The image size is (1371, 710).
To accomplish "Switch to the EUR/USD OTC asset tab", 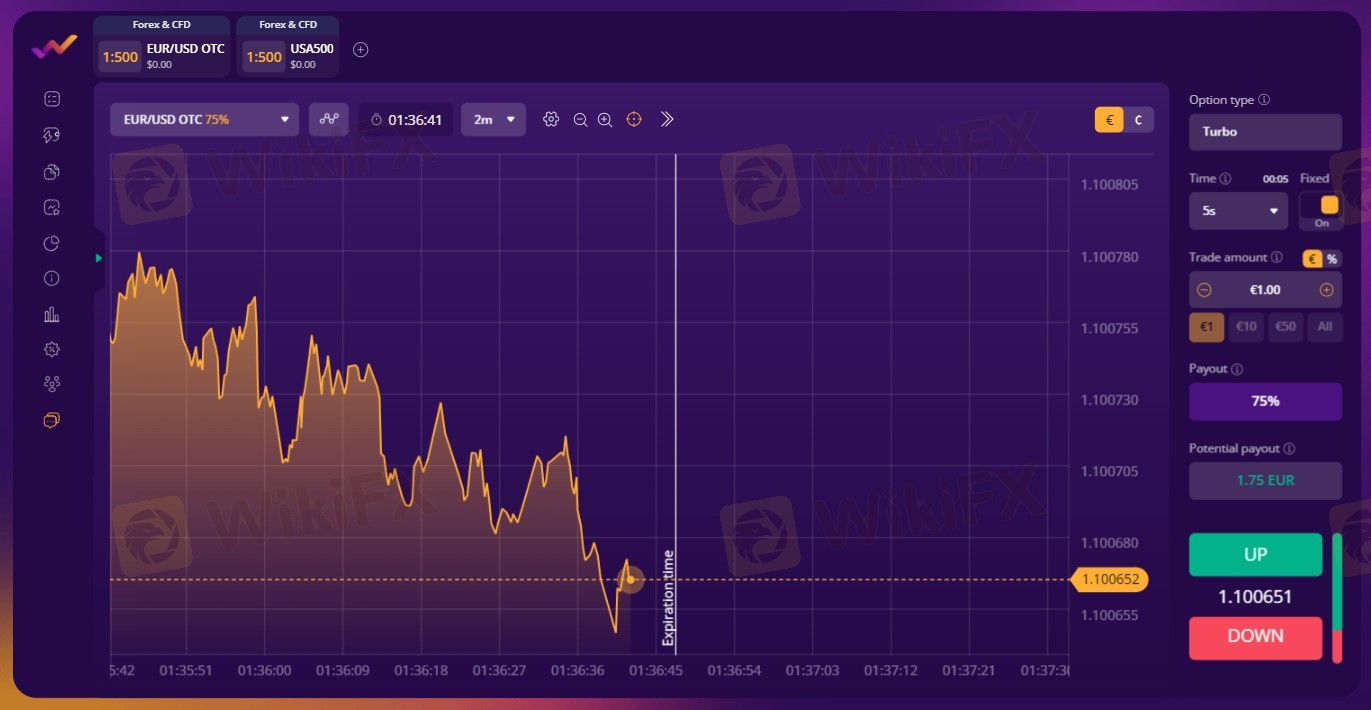I will click(x=161, y=47).
